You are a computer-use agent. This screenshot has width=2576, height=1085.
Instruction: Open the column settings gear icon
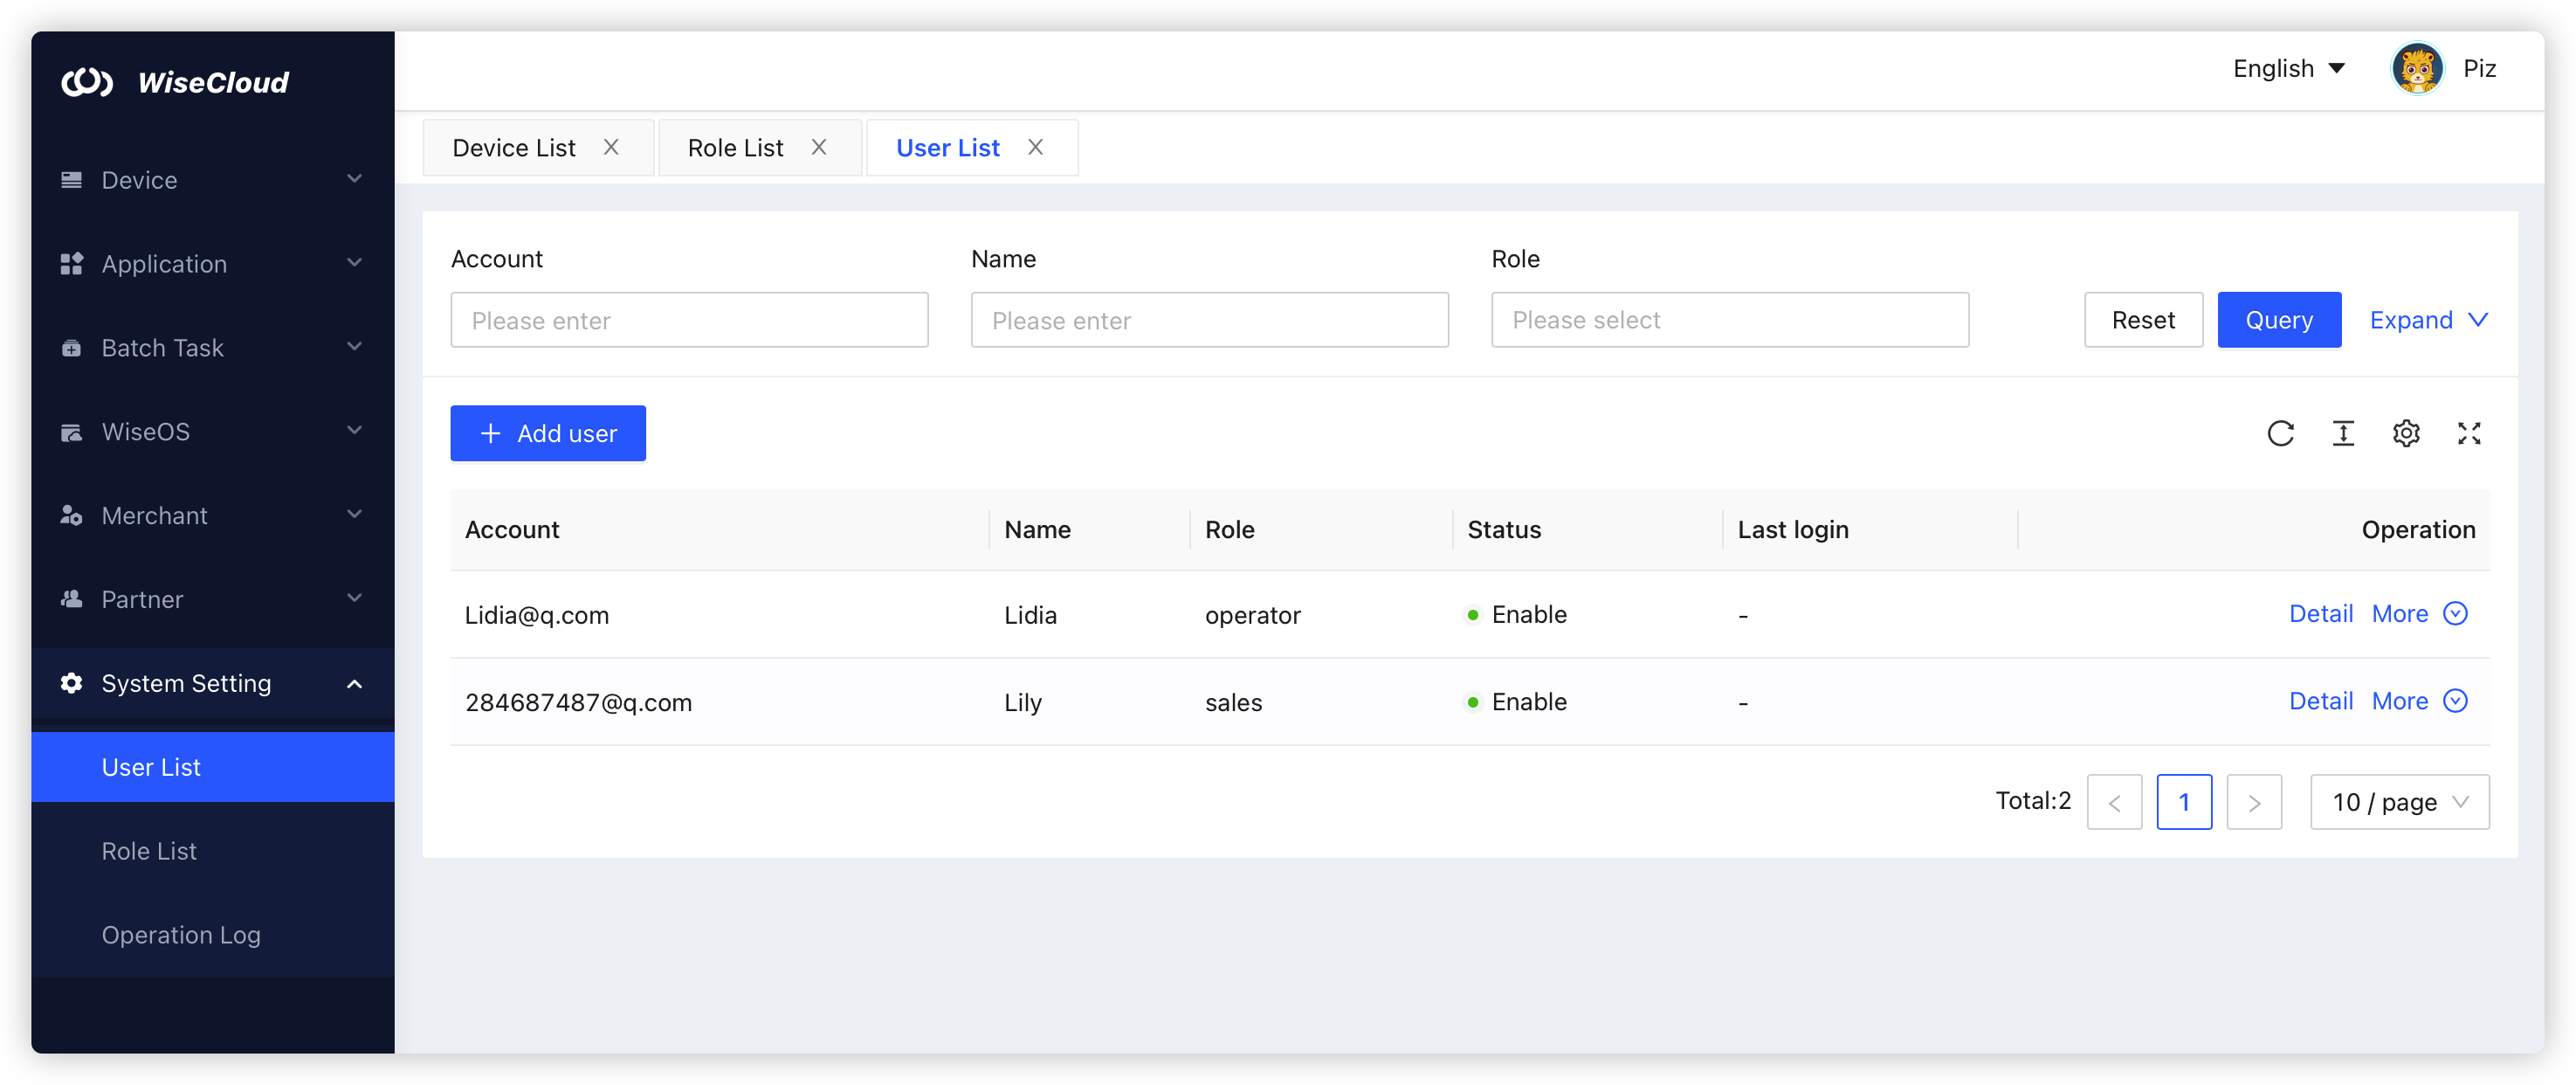pos(2407,433)
